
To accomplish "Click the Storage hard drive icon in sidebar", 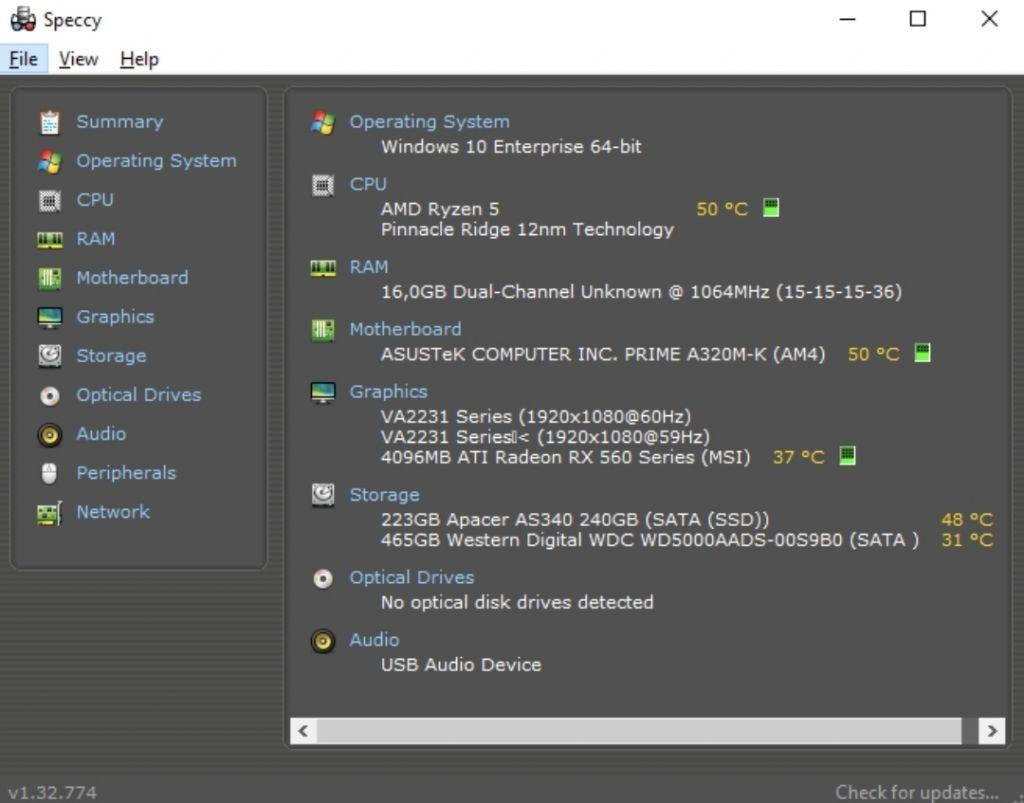I will (50, 356).
